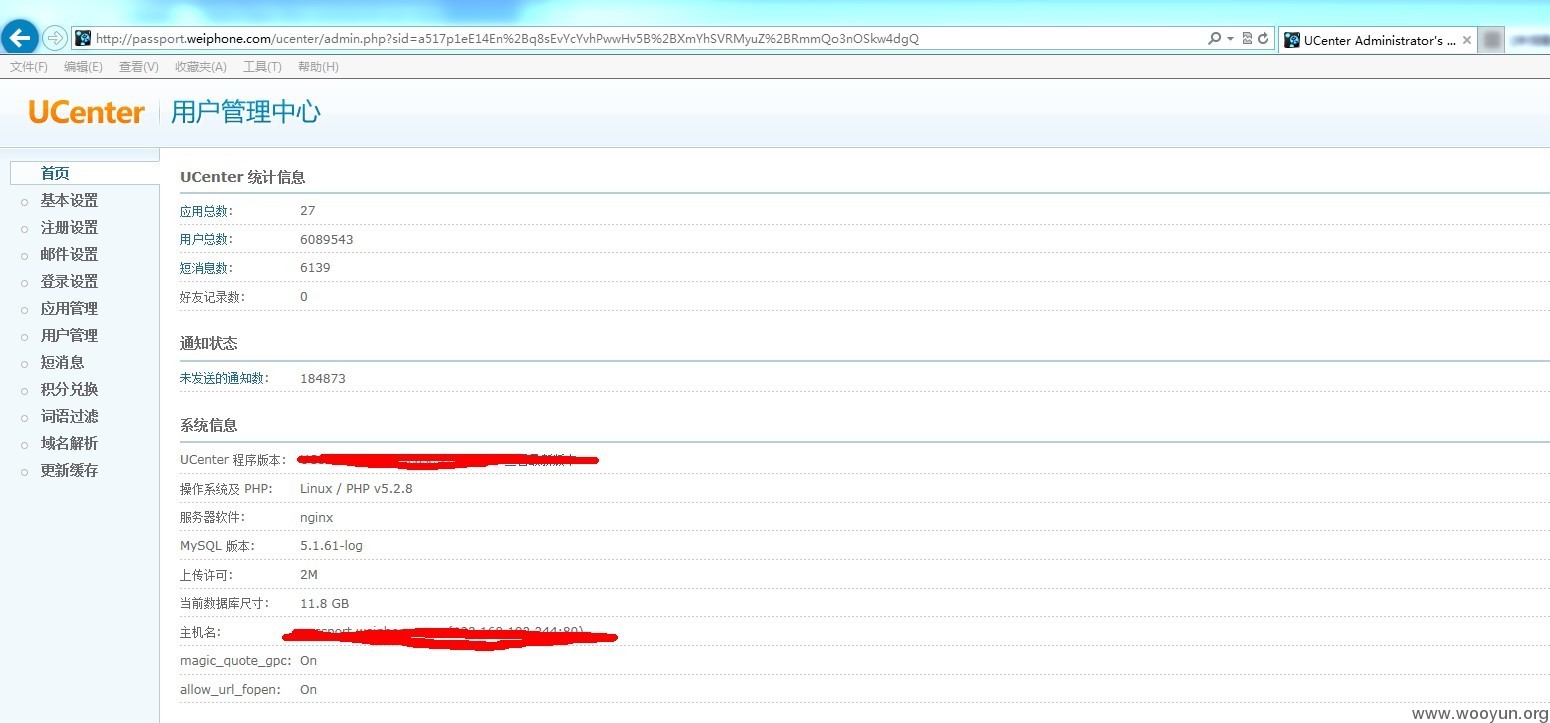
Task: Click the refresh icon in address bar
Action: (1263, 39)
